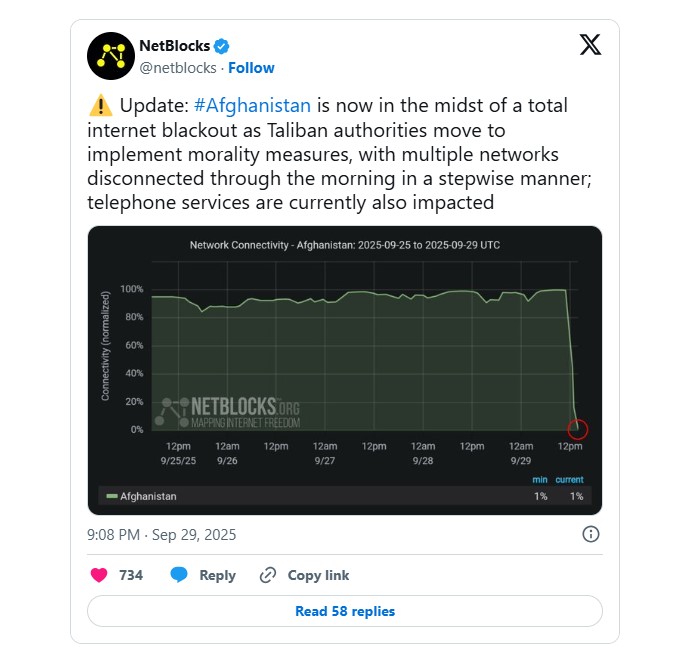
Task: Open the X logo link
Action: click(x=590, y=45)
